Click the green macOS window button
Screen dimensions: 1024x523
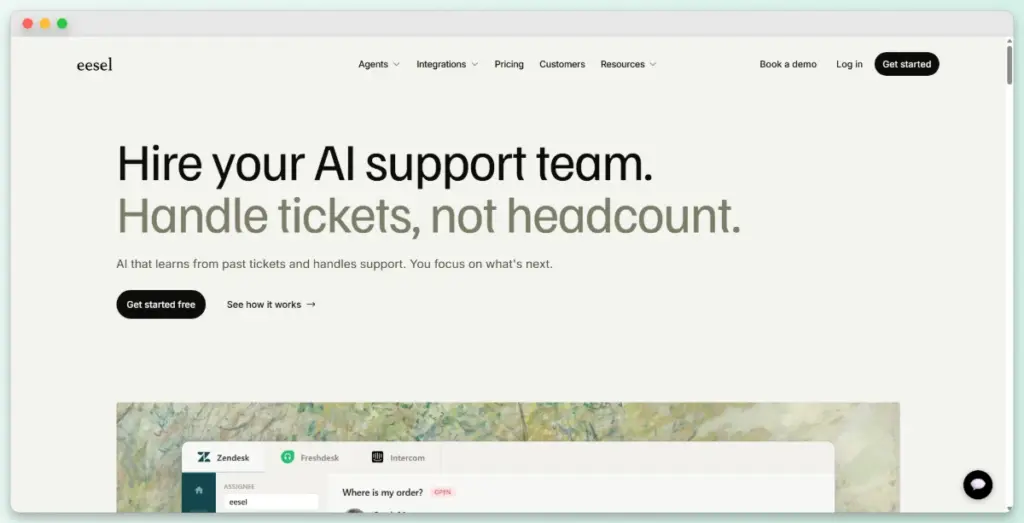[x=62, y=24]
